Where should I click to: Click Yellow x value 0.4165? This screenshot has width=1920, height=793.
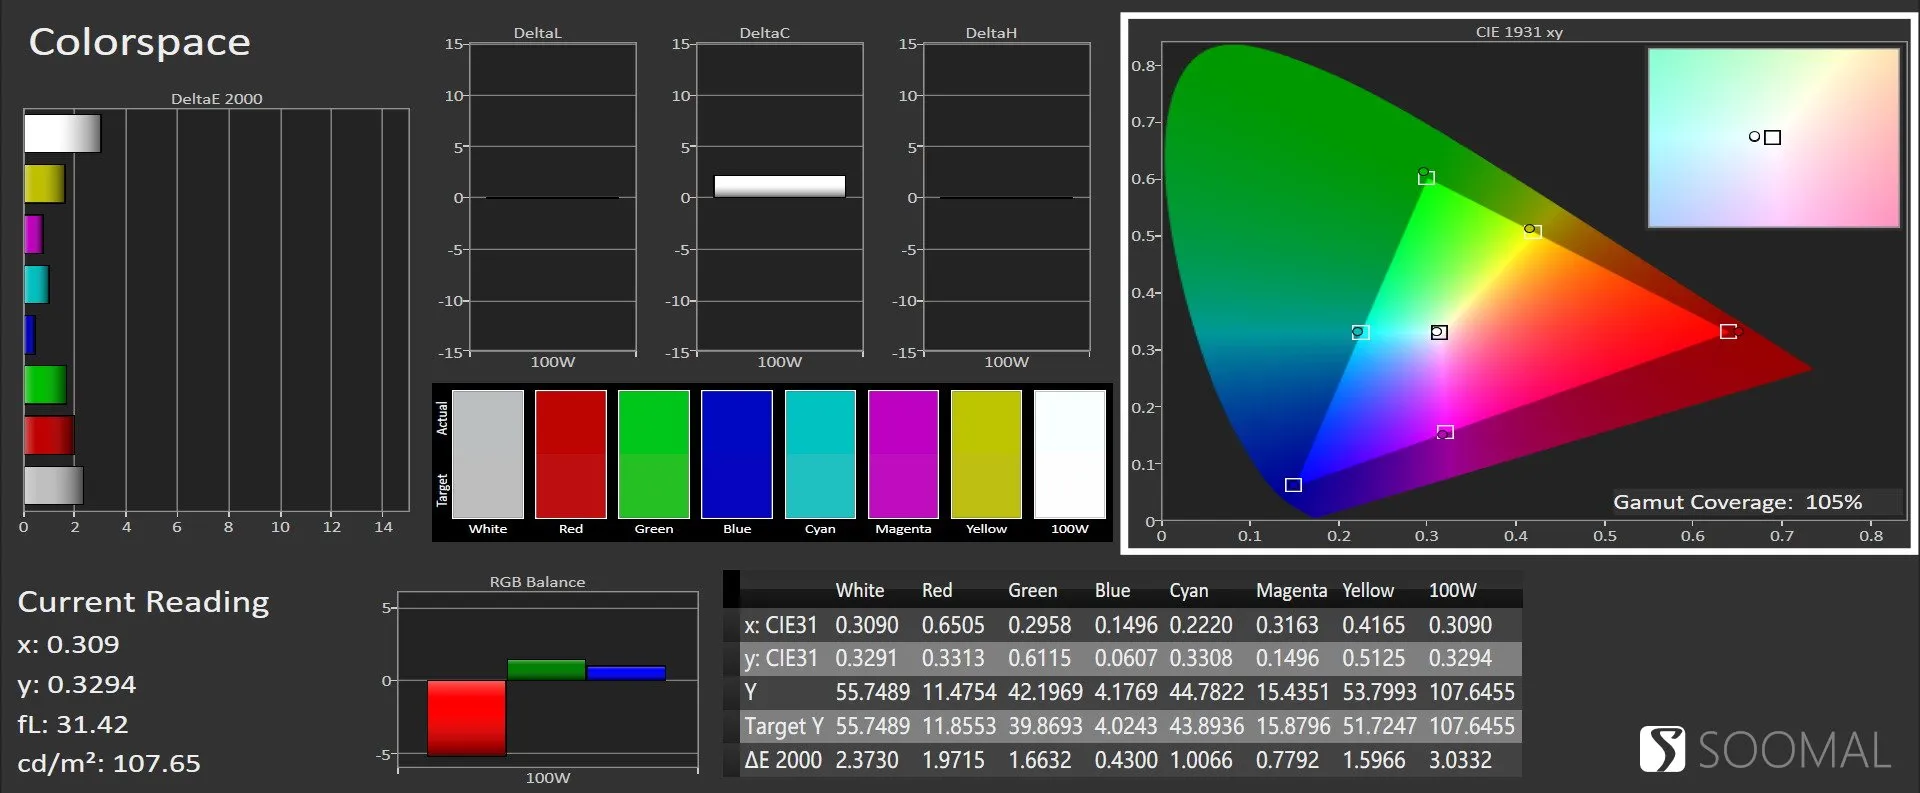click(1373, 625)
